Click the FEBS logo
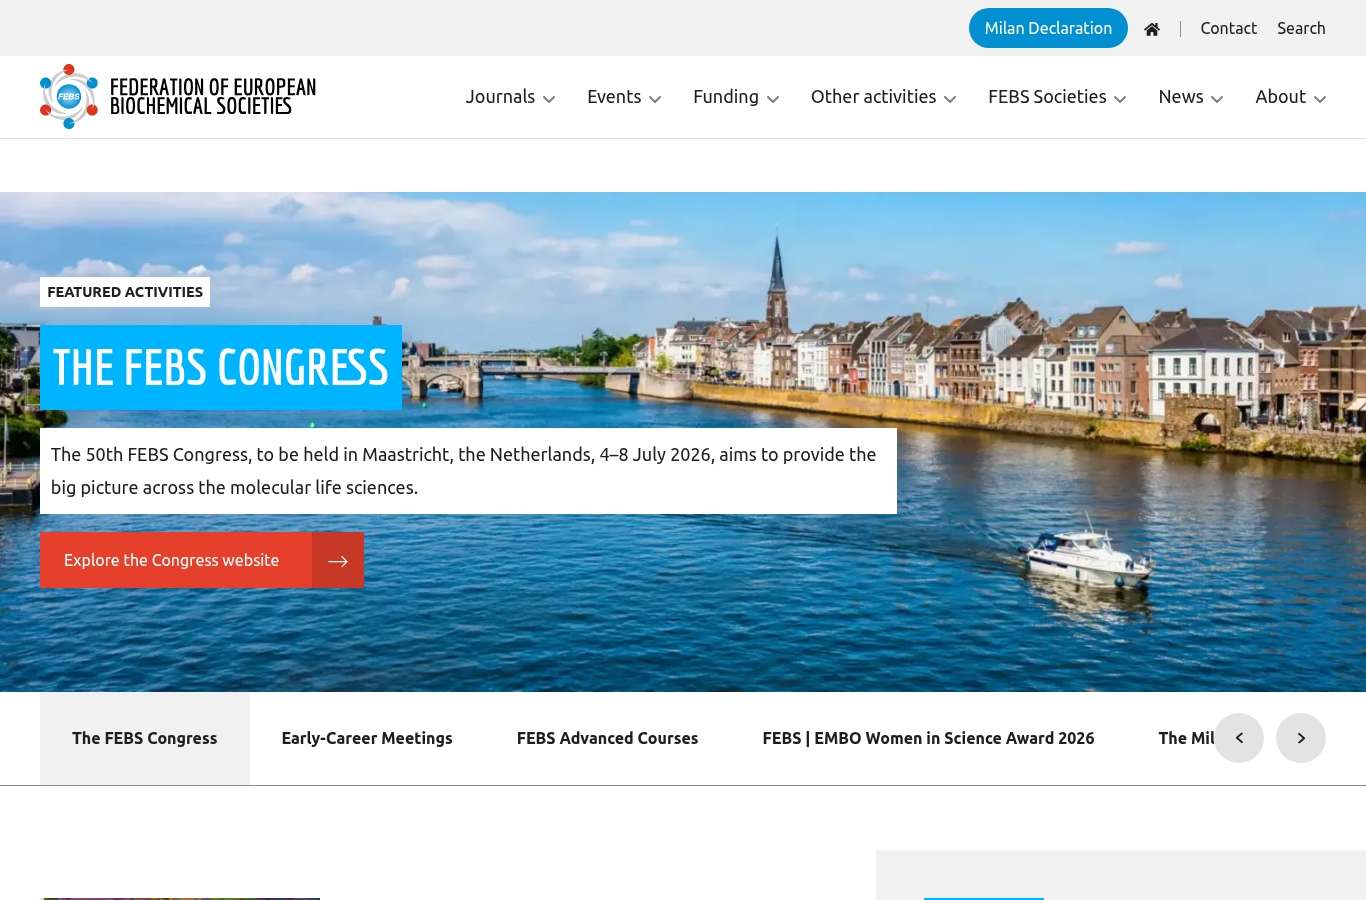This screenshot has width=1366, height=900. point(177,97)
